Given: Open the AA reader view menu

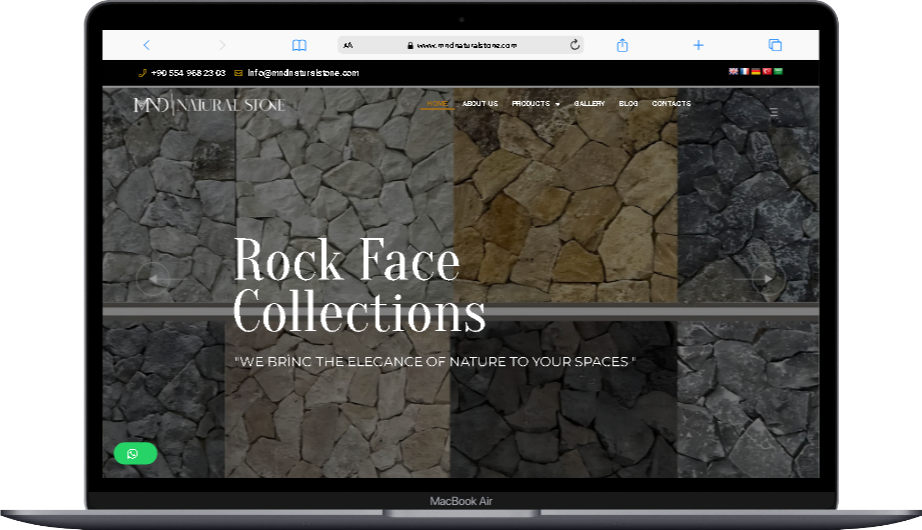Looking at the screenshot, I should click(348, 45).
